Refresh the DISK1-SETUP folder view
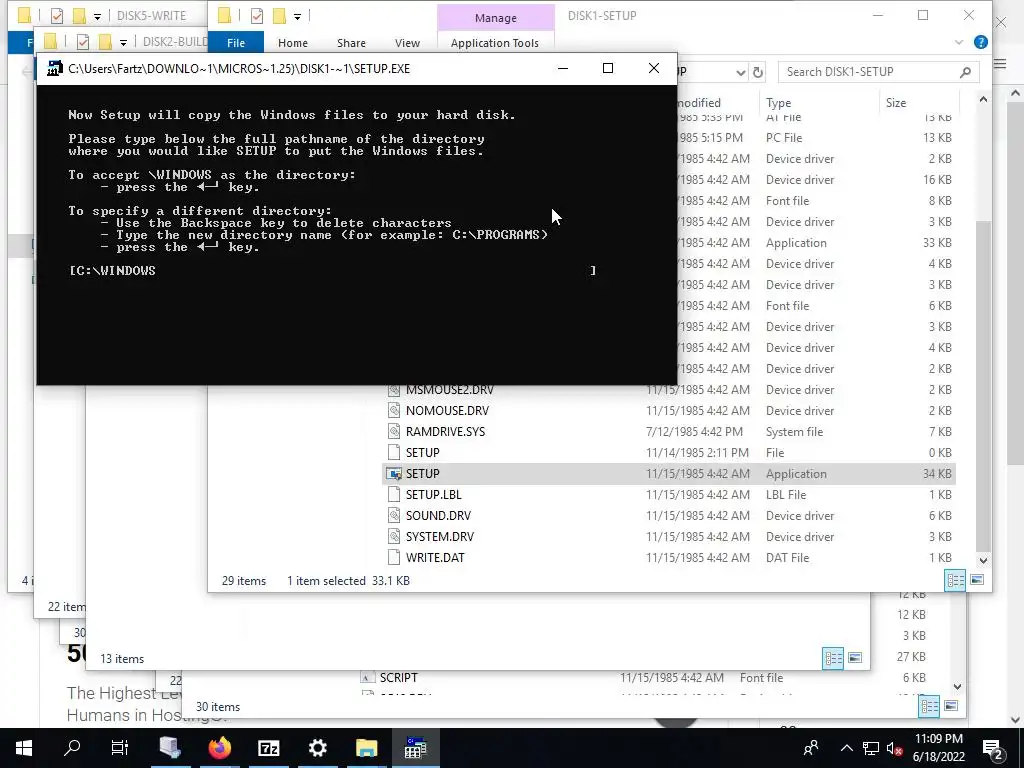Image resolution: width=1024 pixels, height=768 pixels. pyautogui.click(x=758, y=72)
